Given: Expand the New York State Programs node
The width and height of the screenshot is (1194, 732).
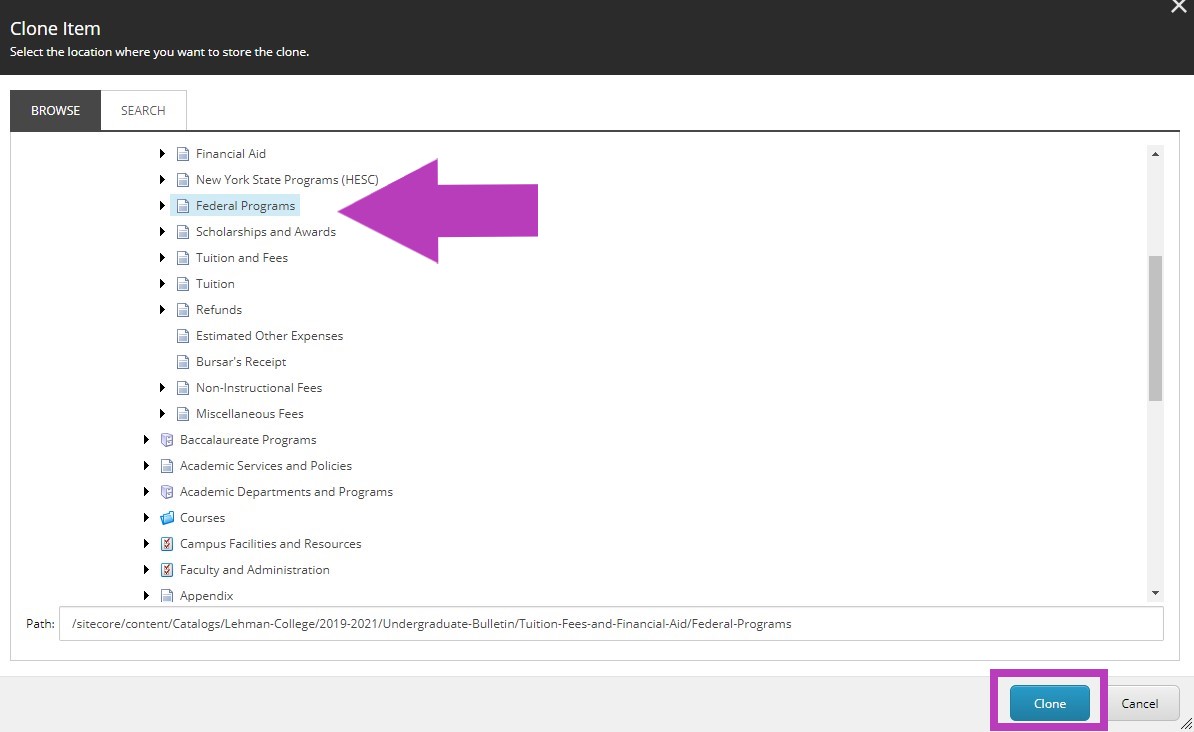Looking at the screenshot, I should click(162, 180).
